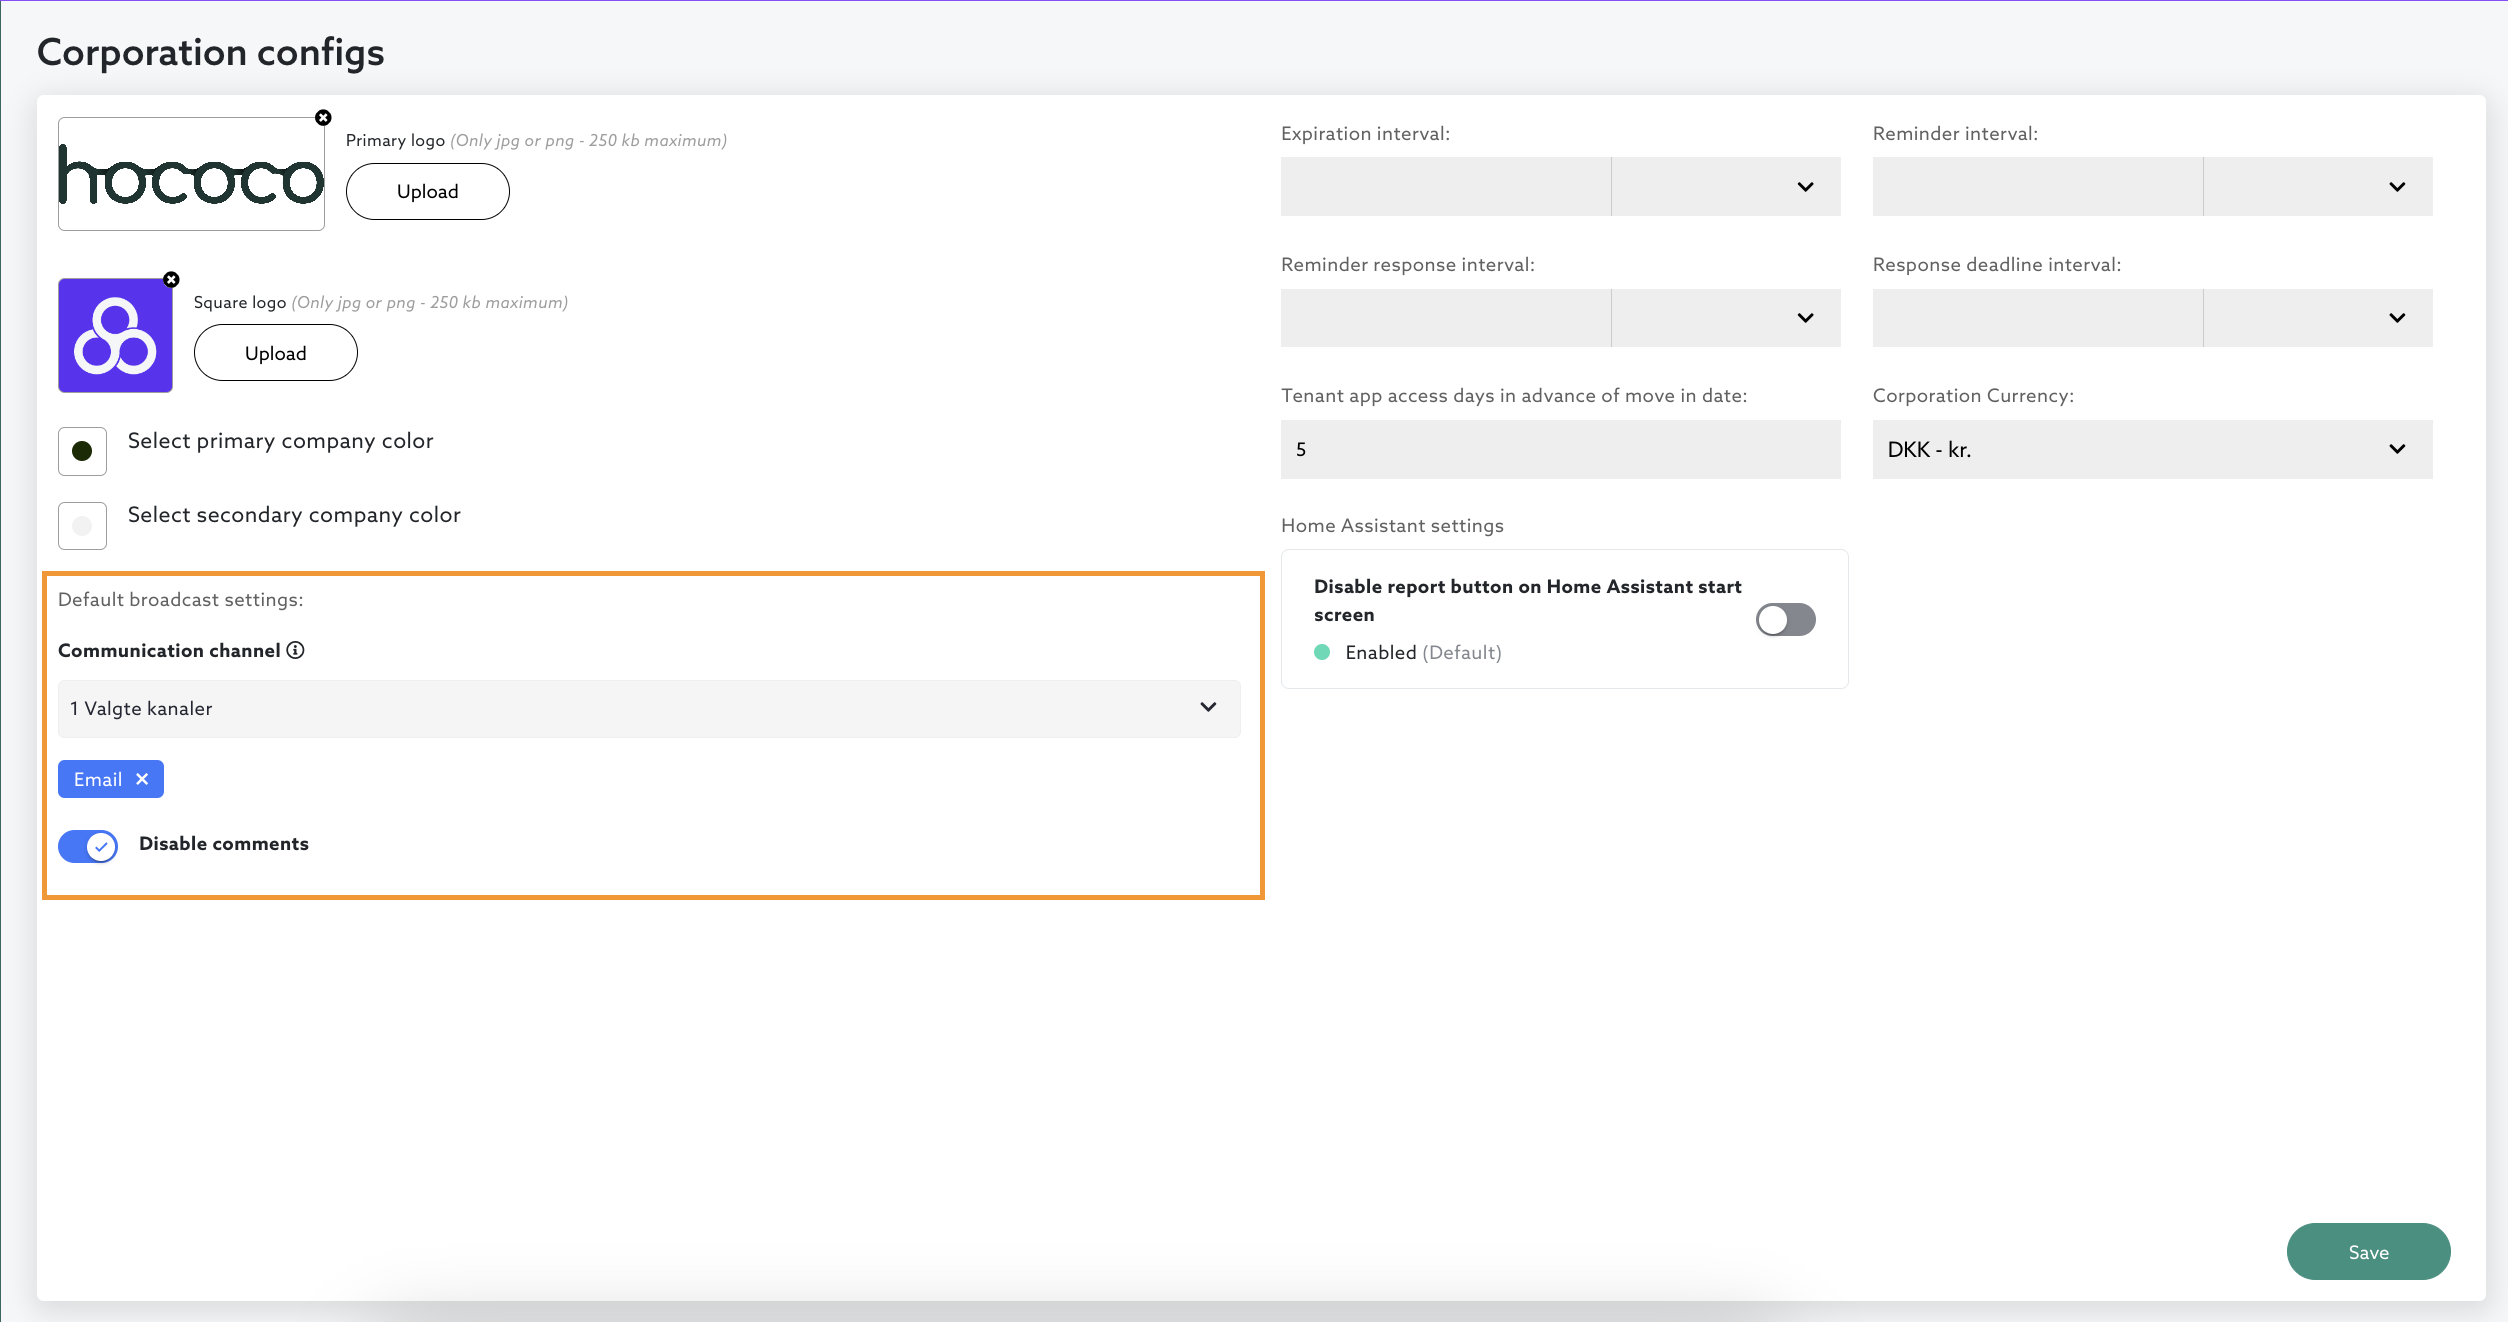Viewport: 2508px width, 1322px height.
Task: Click Upload for the square logo
Action: pos(275,353)
